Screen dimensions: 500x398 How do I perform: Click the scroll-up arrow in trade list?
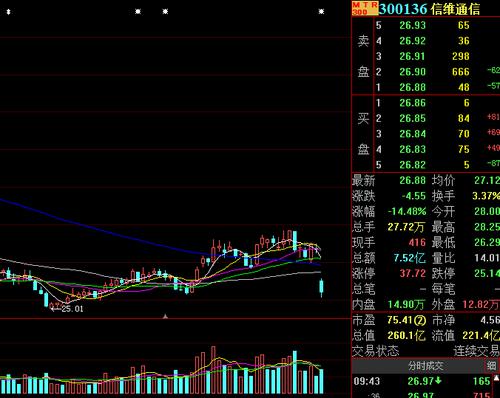point(497,378)
